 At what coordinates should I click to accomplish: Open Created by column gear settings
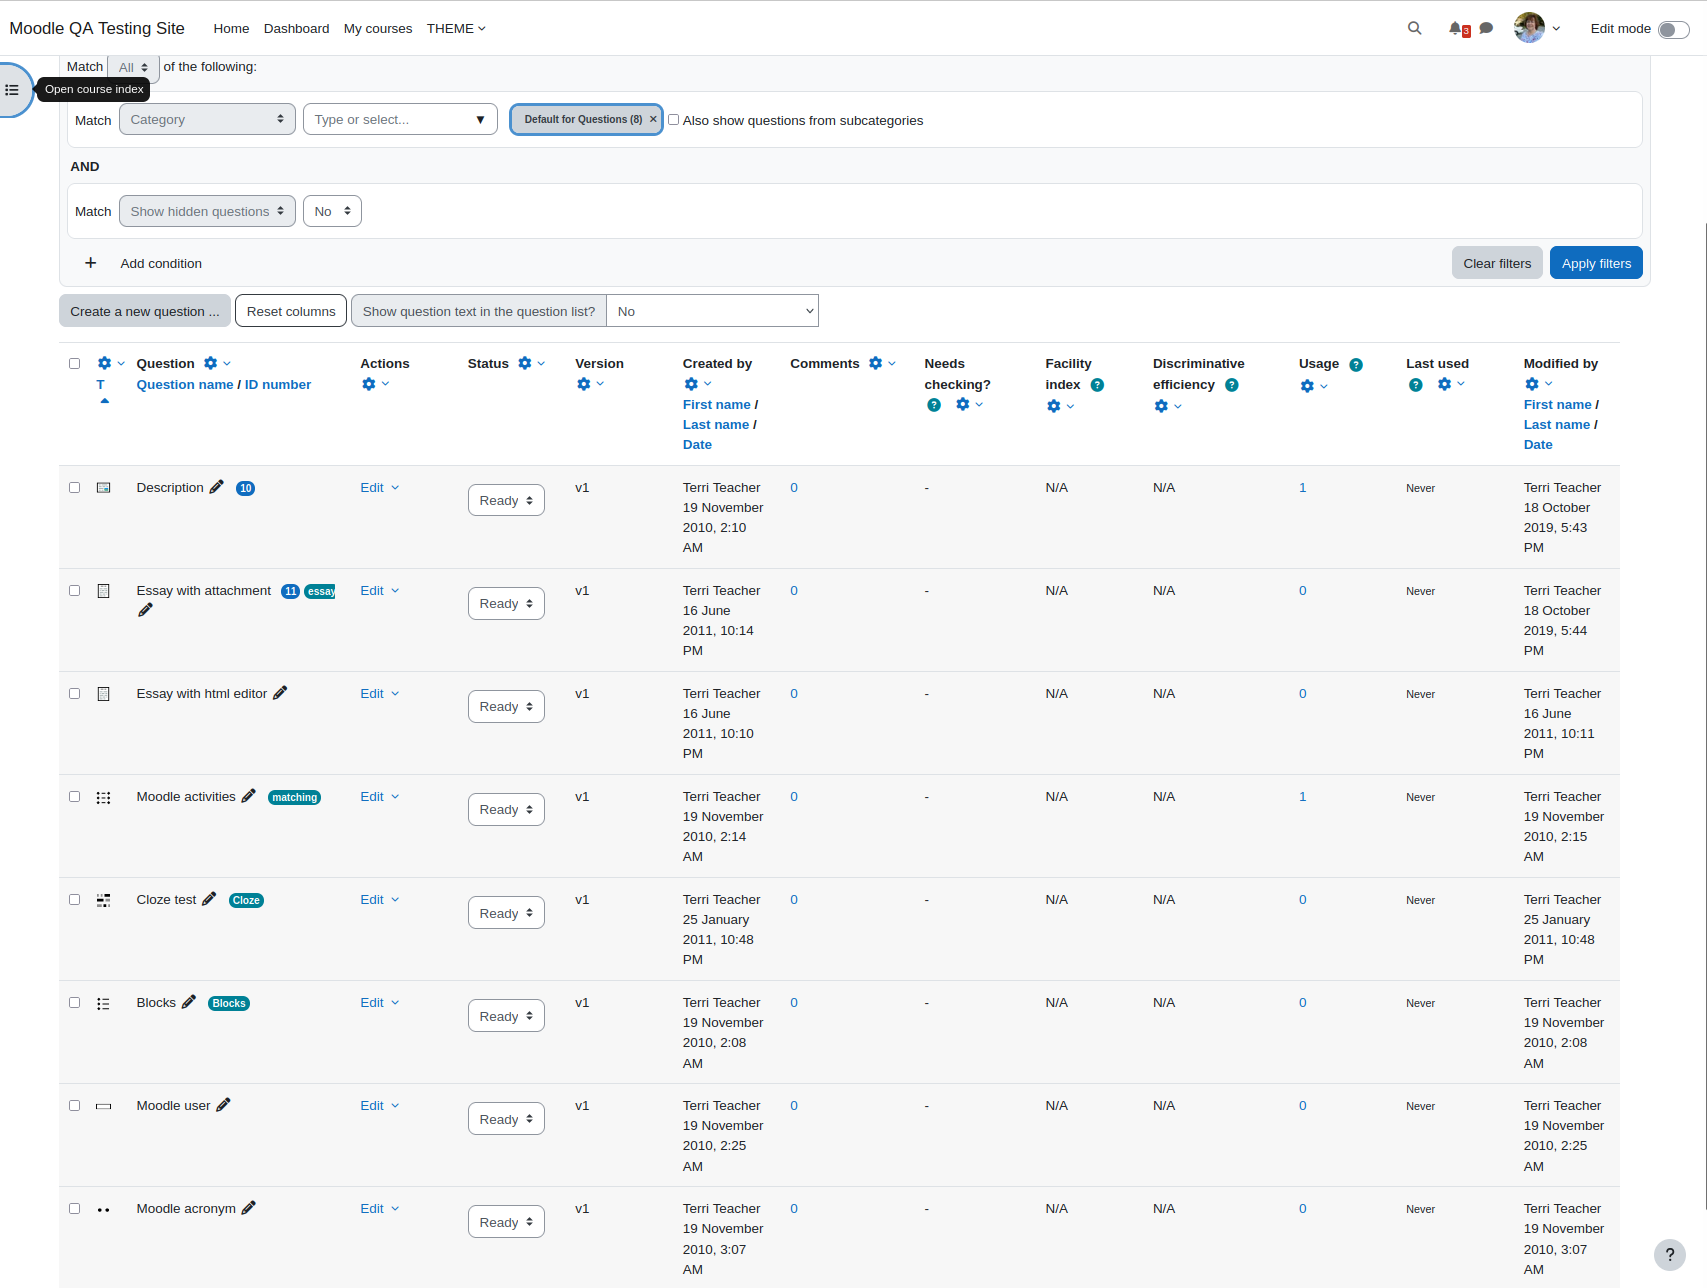click(697, 384)
